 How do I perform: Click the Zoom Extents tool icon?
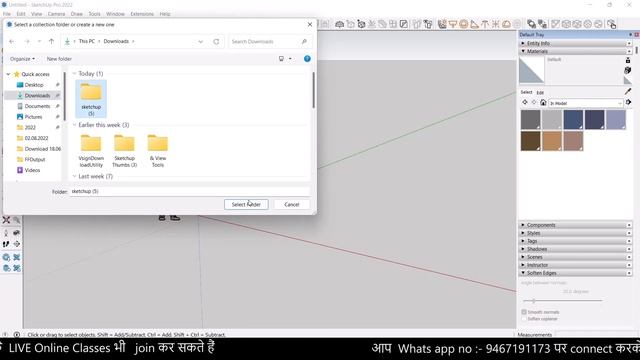pyautogui.click(x=7, y=220)
